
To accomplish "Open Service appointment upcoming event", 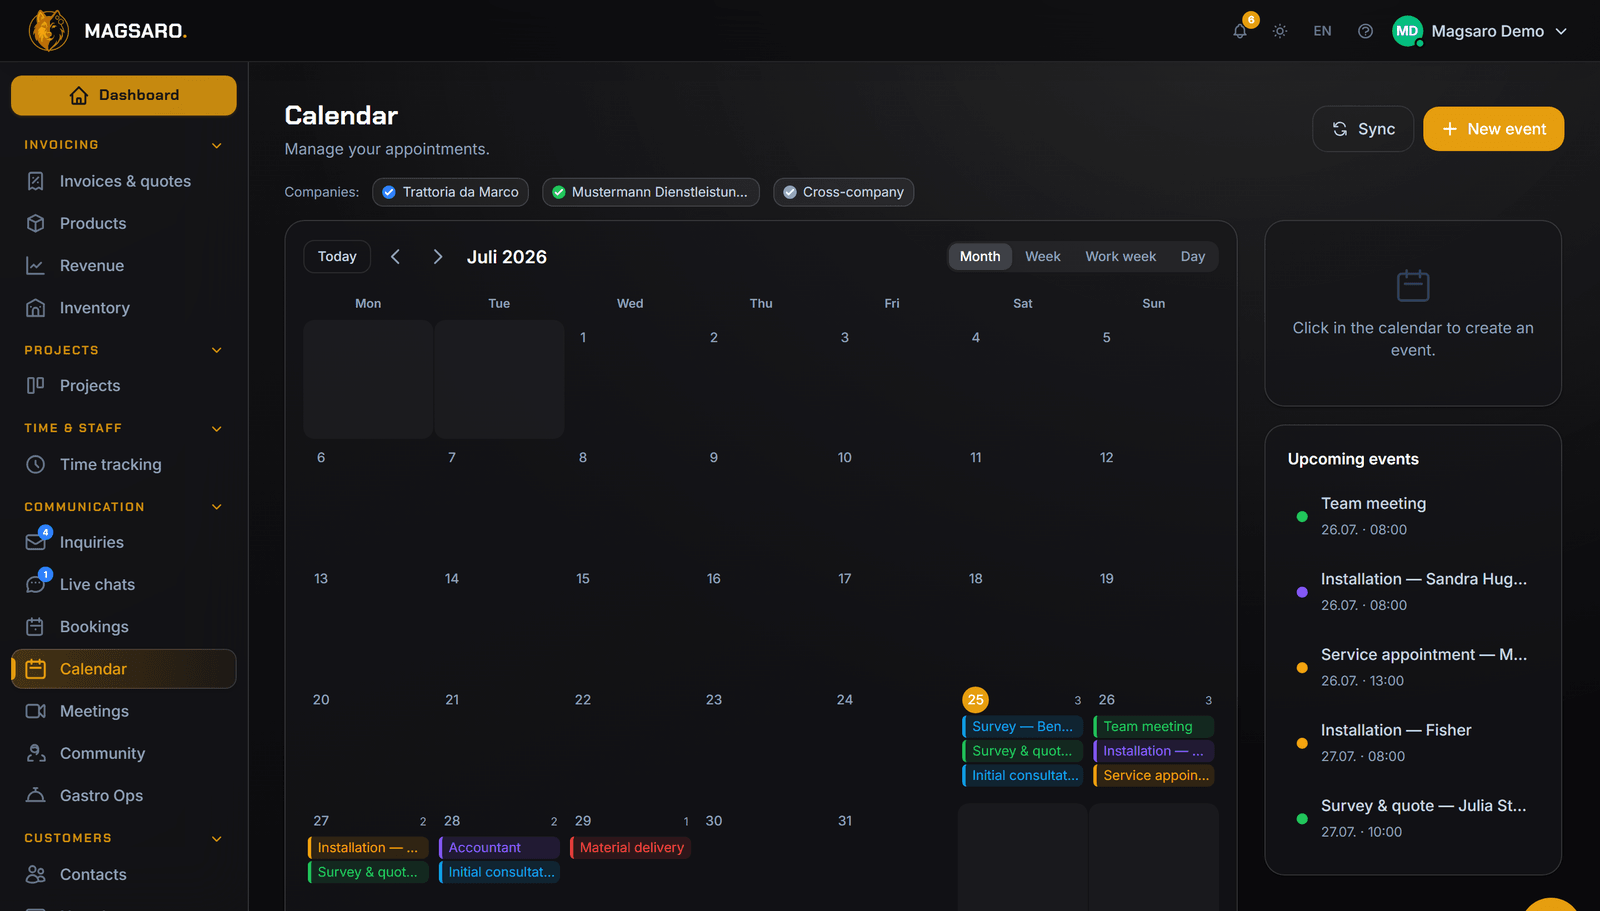I will [1412, 667].
